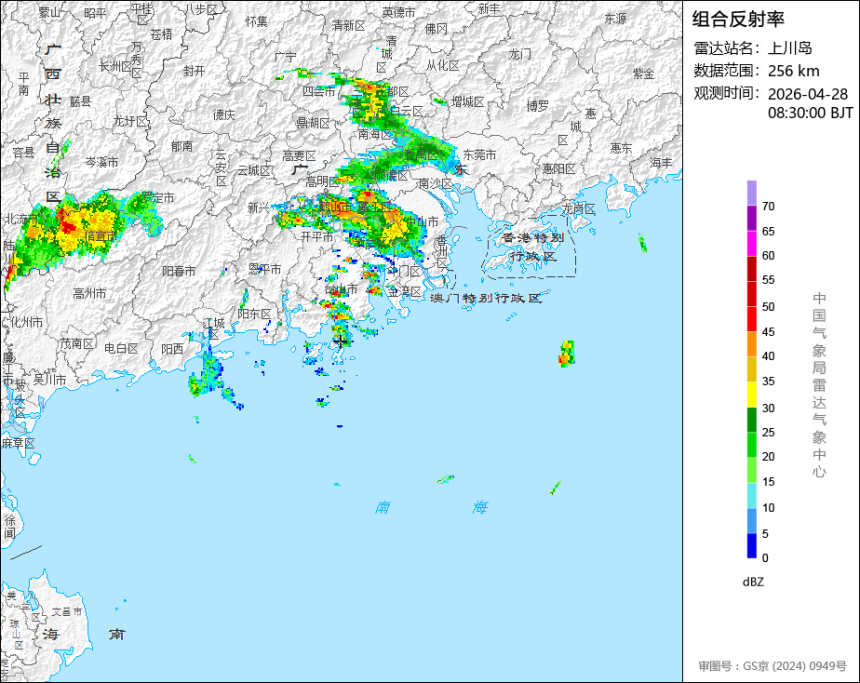Select the cyan 10–15 dBZ legend segment
860x683 pixels.
click(751, 495)
